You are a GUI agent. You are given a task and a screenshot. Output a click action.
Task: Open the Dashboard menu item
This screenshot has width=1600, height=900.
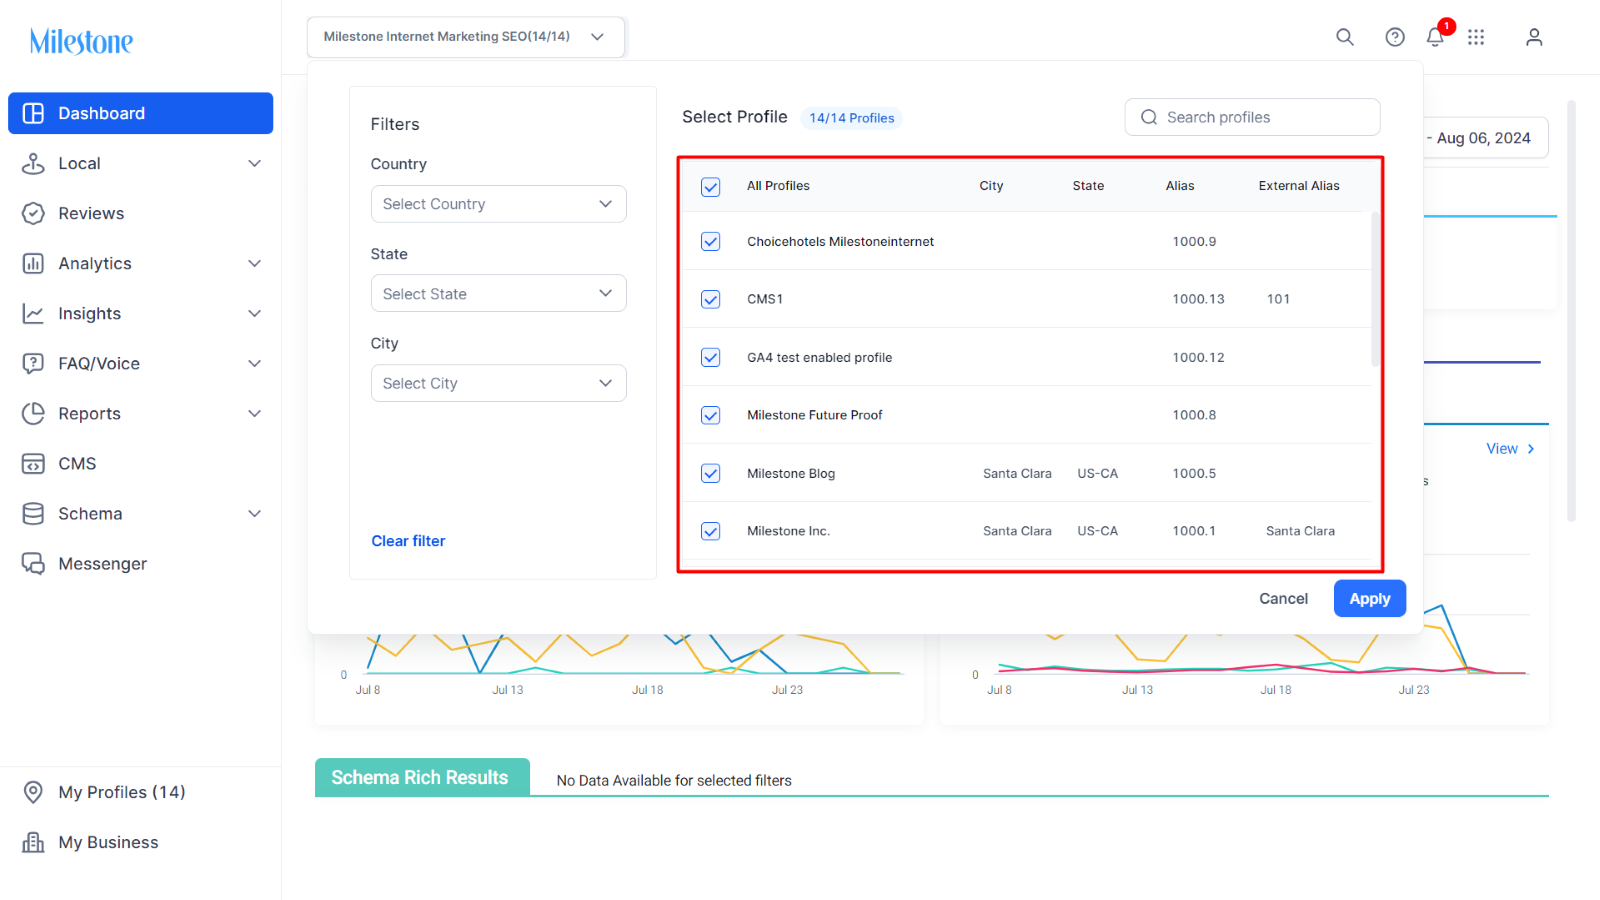140,113
